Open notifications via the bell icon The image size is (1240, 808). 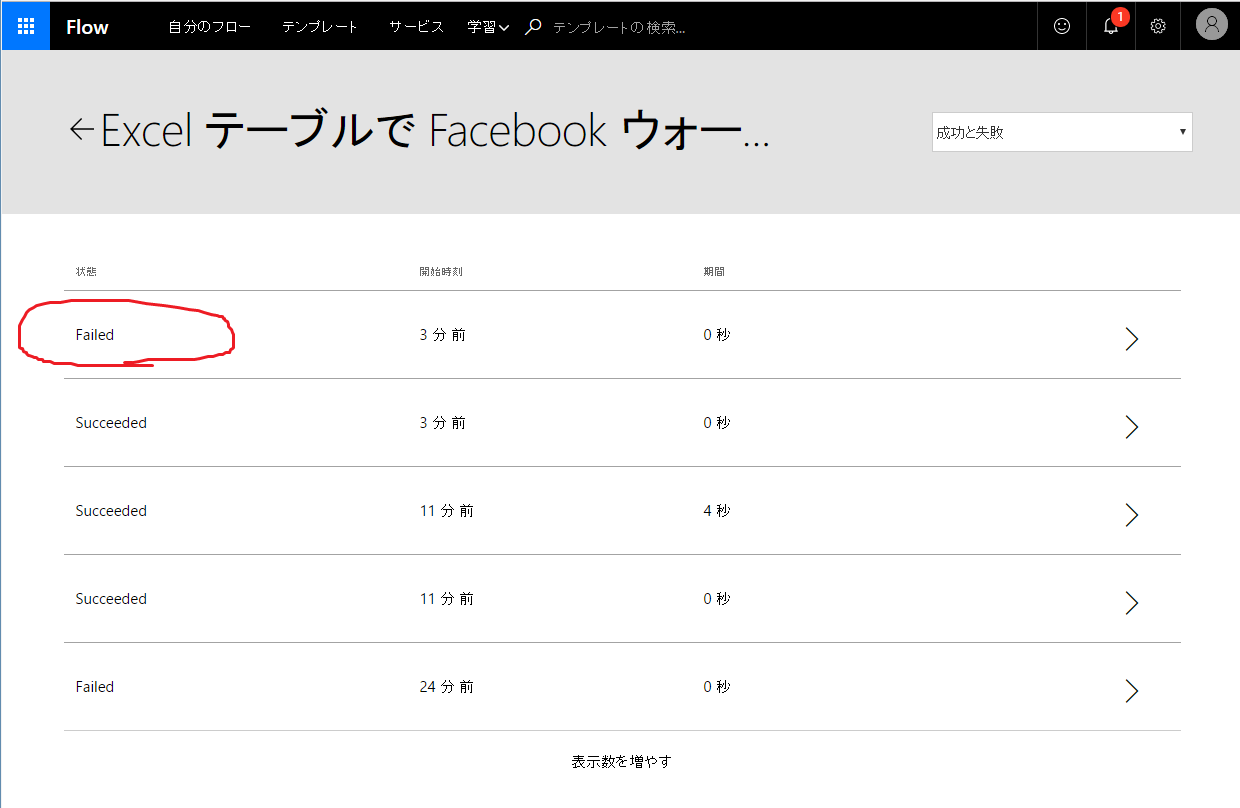coord(1110,27)
